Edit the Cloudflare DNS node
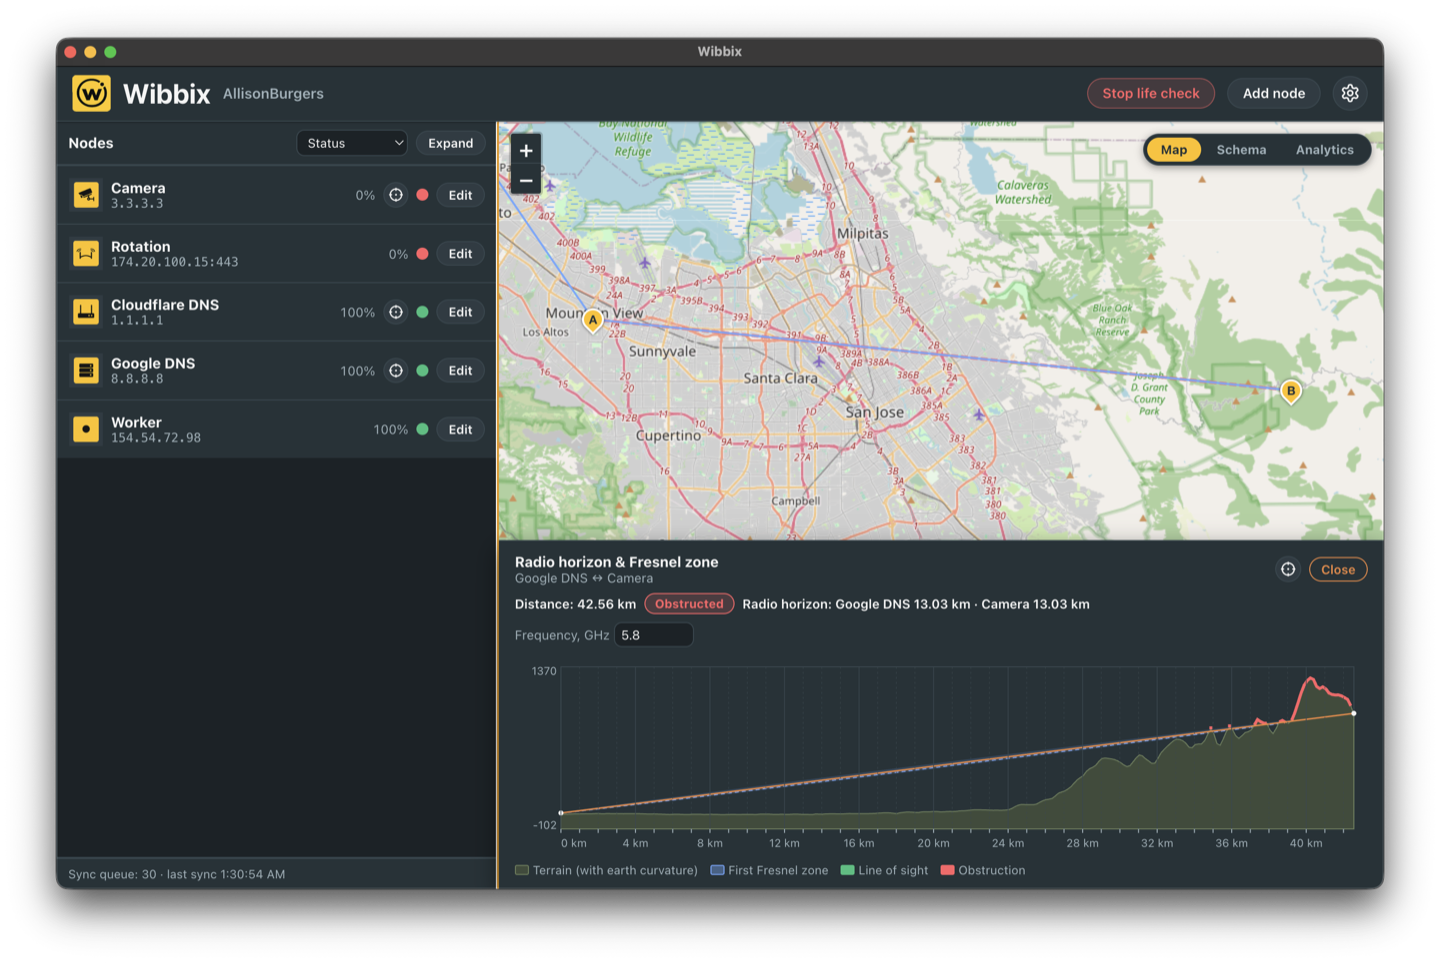1440x963 pixels. point(460,312)
